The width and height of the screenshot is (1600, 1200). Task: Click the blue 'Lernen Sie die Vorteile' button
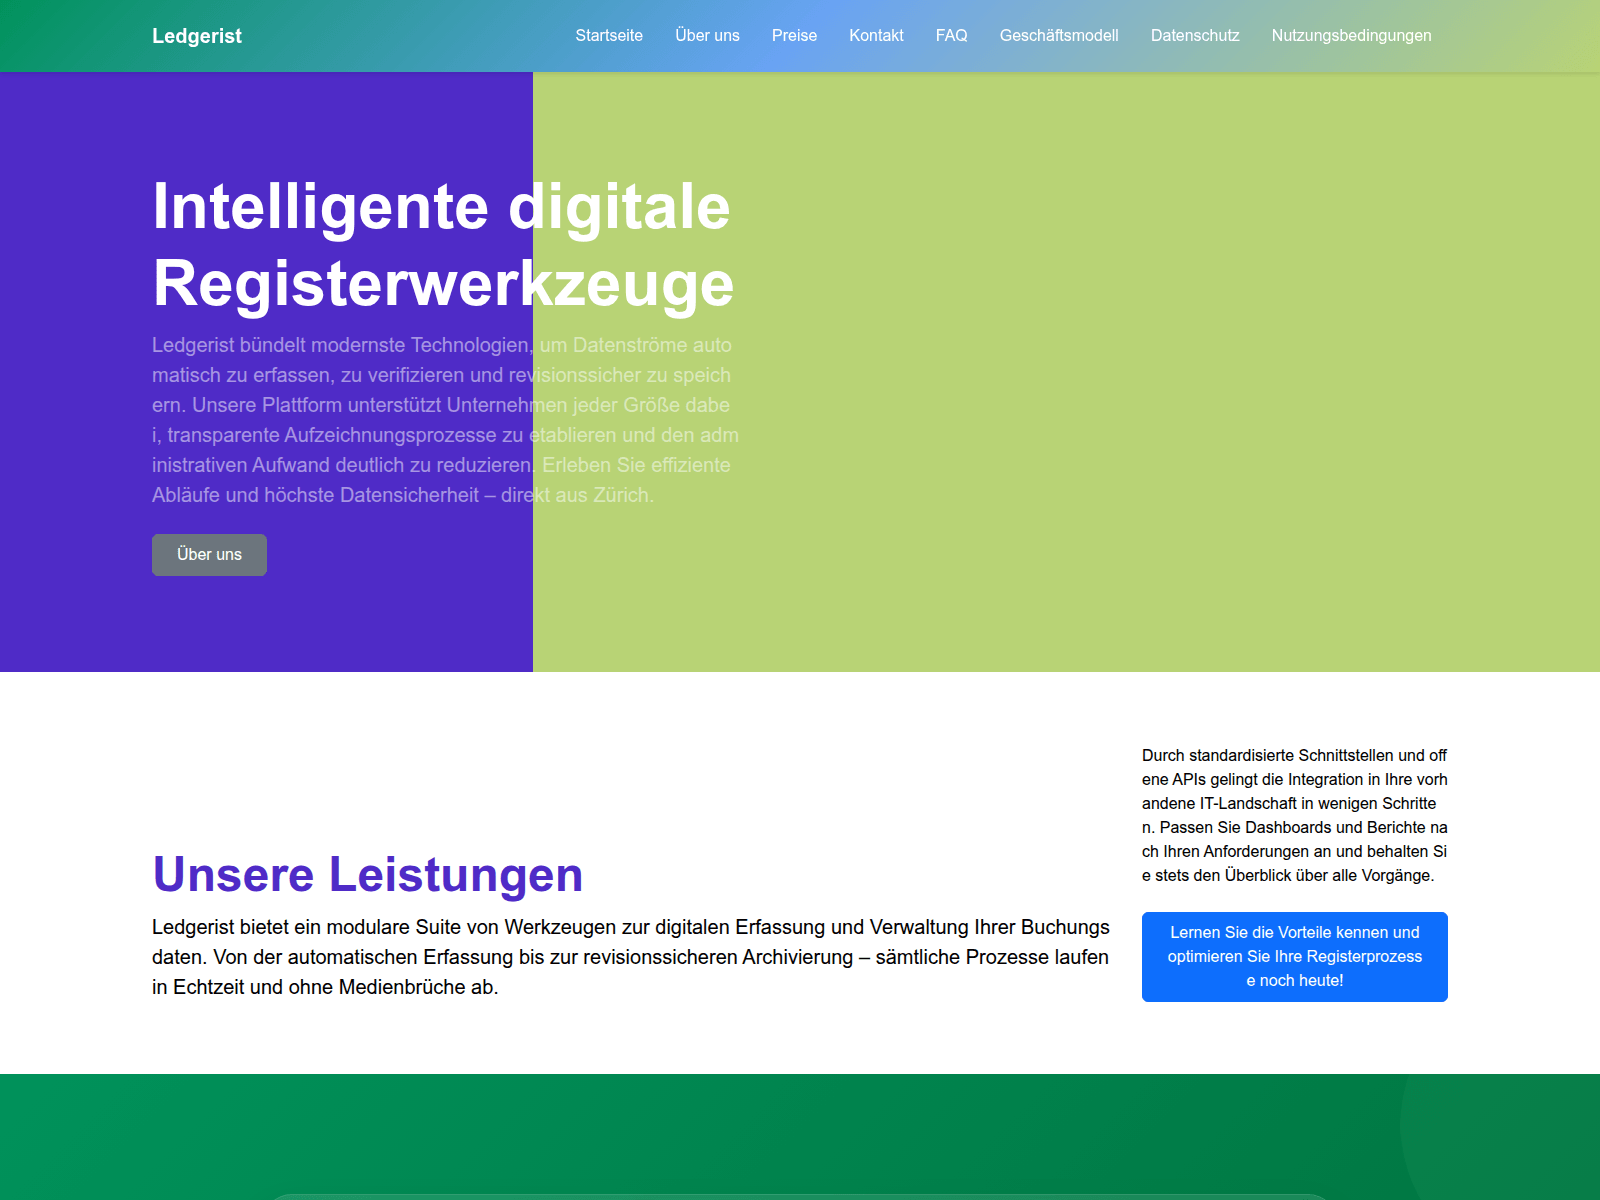pyautogui.click(x=1295, y=957)
